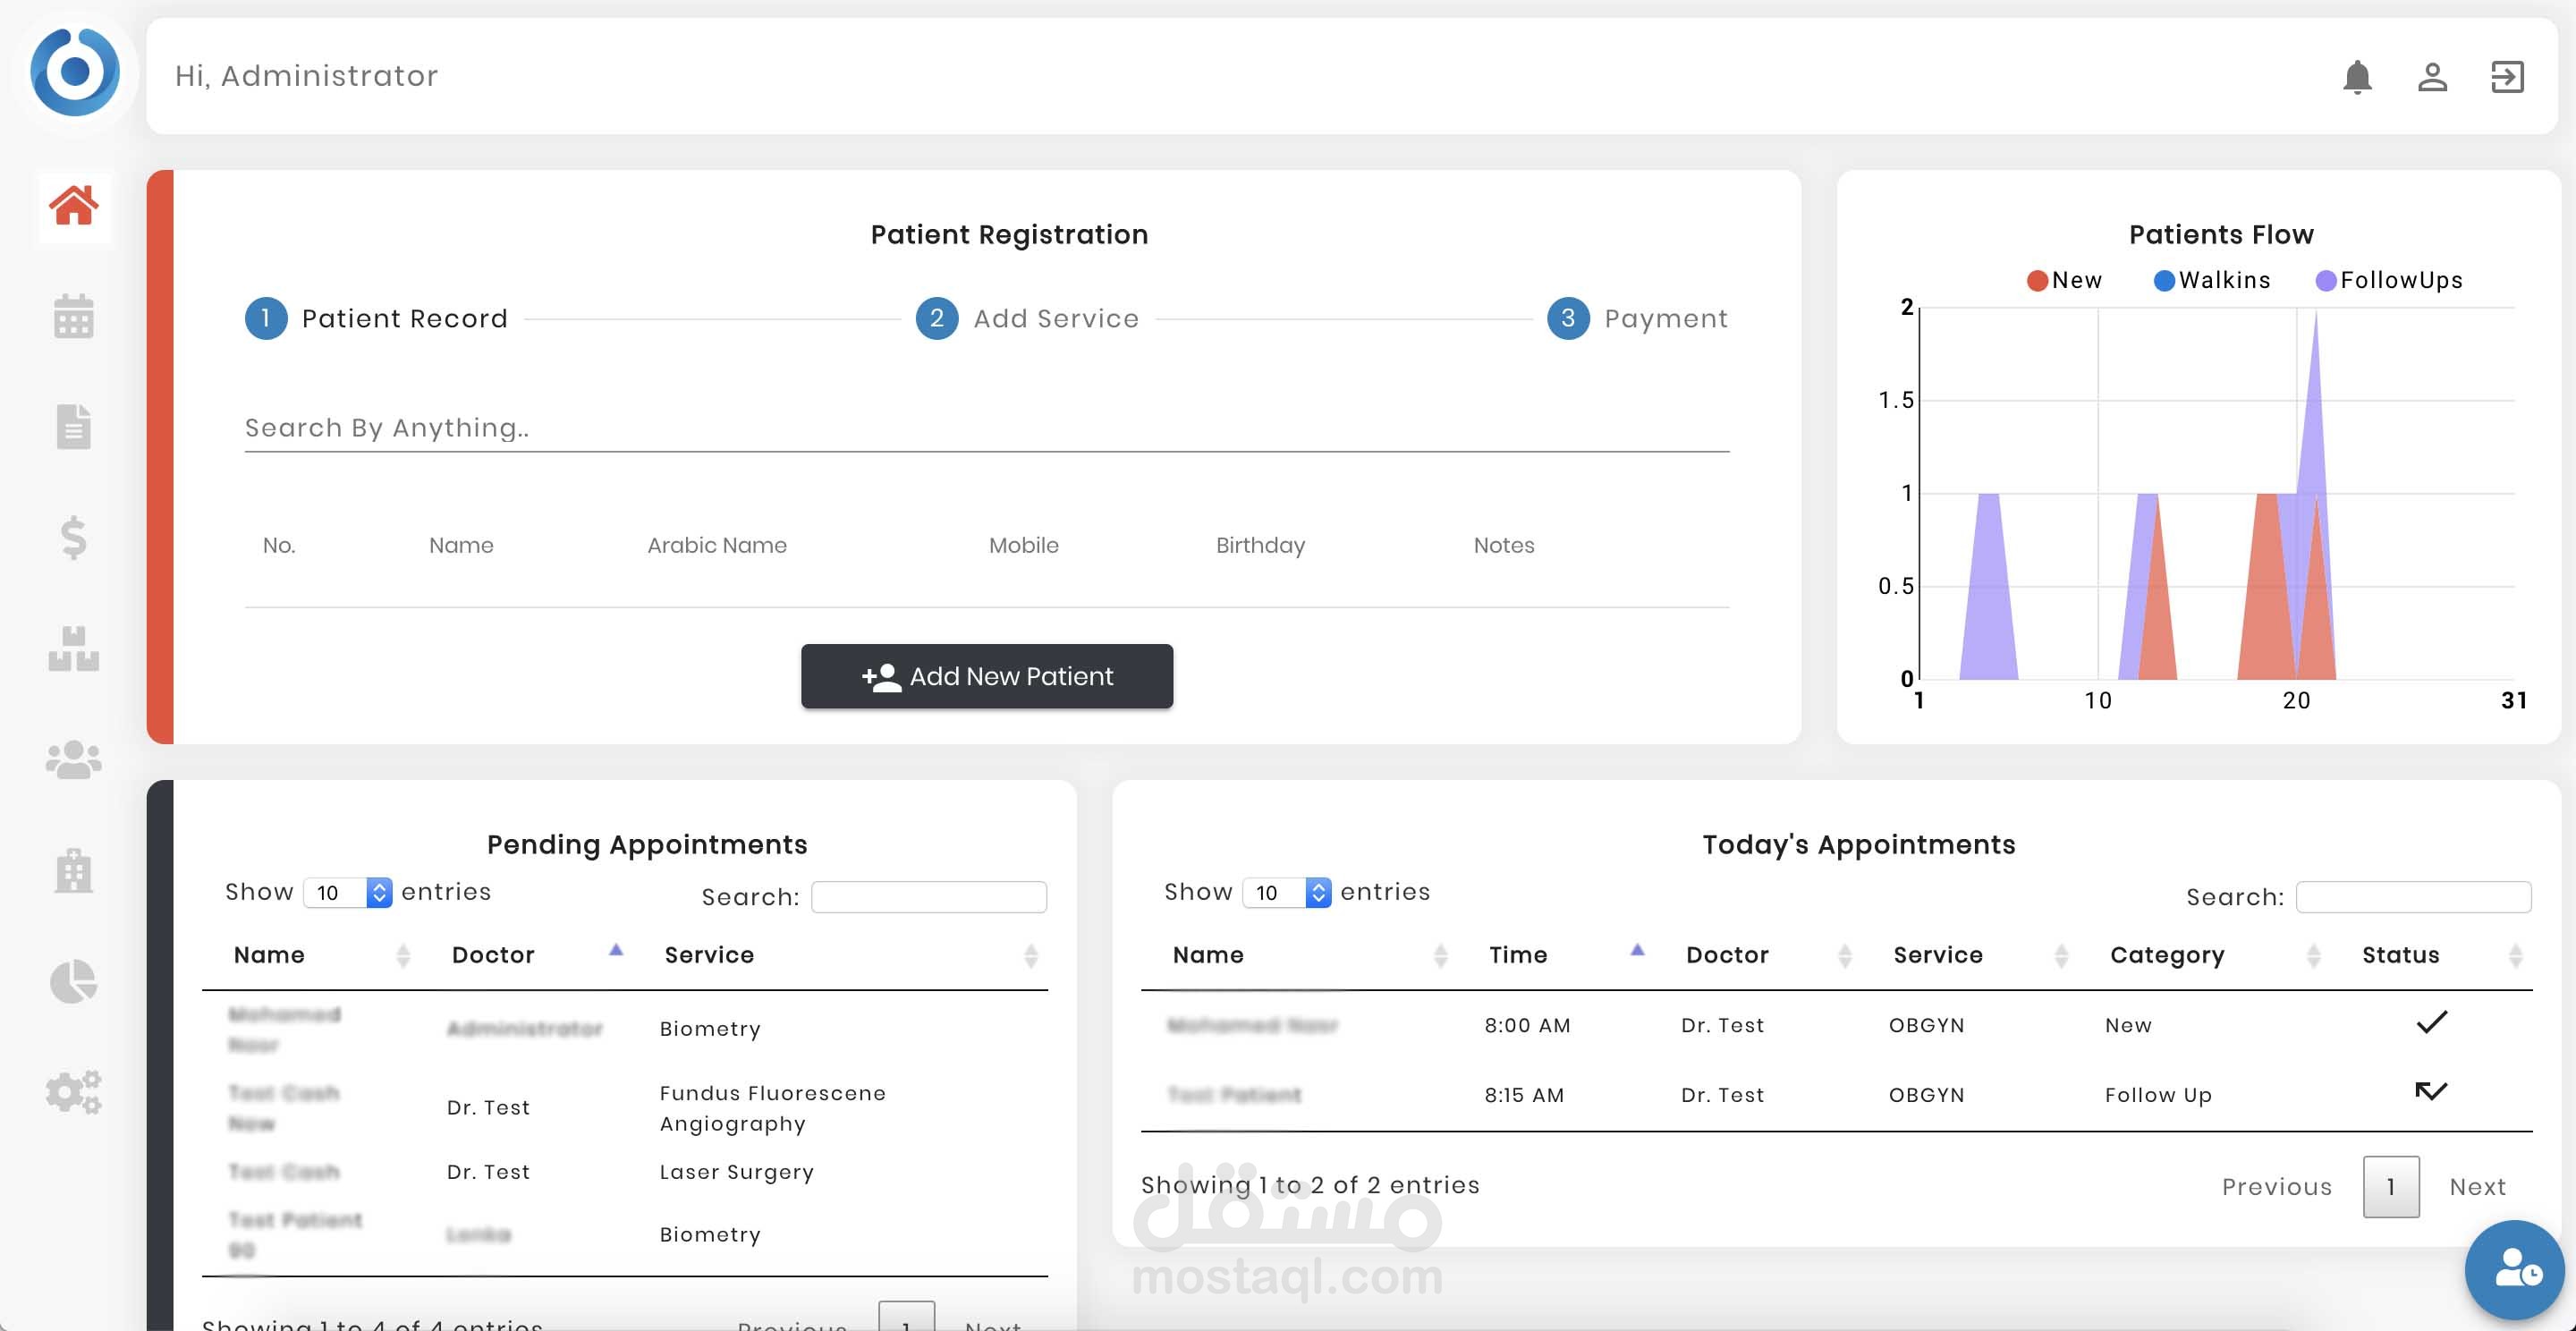
Task: Click the Search By Anything field
Action: click(986, 429)
